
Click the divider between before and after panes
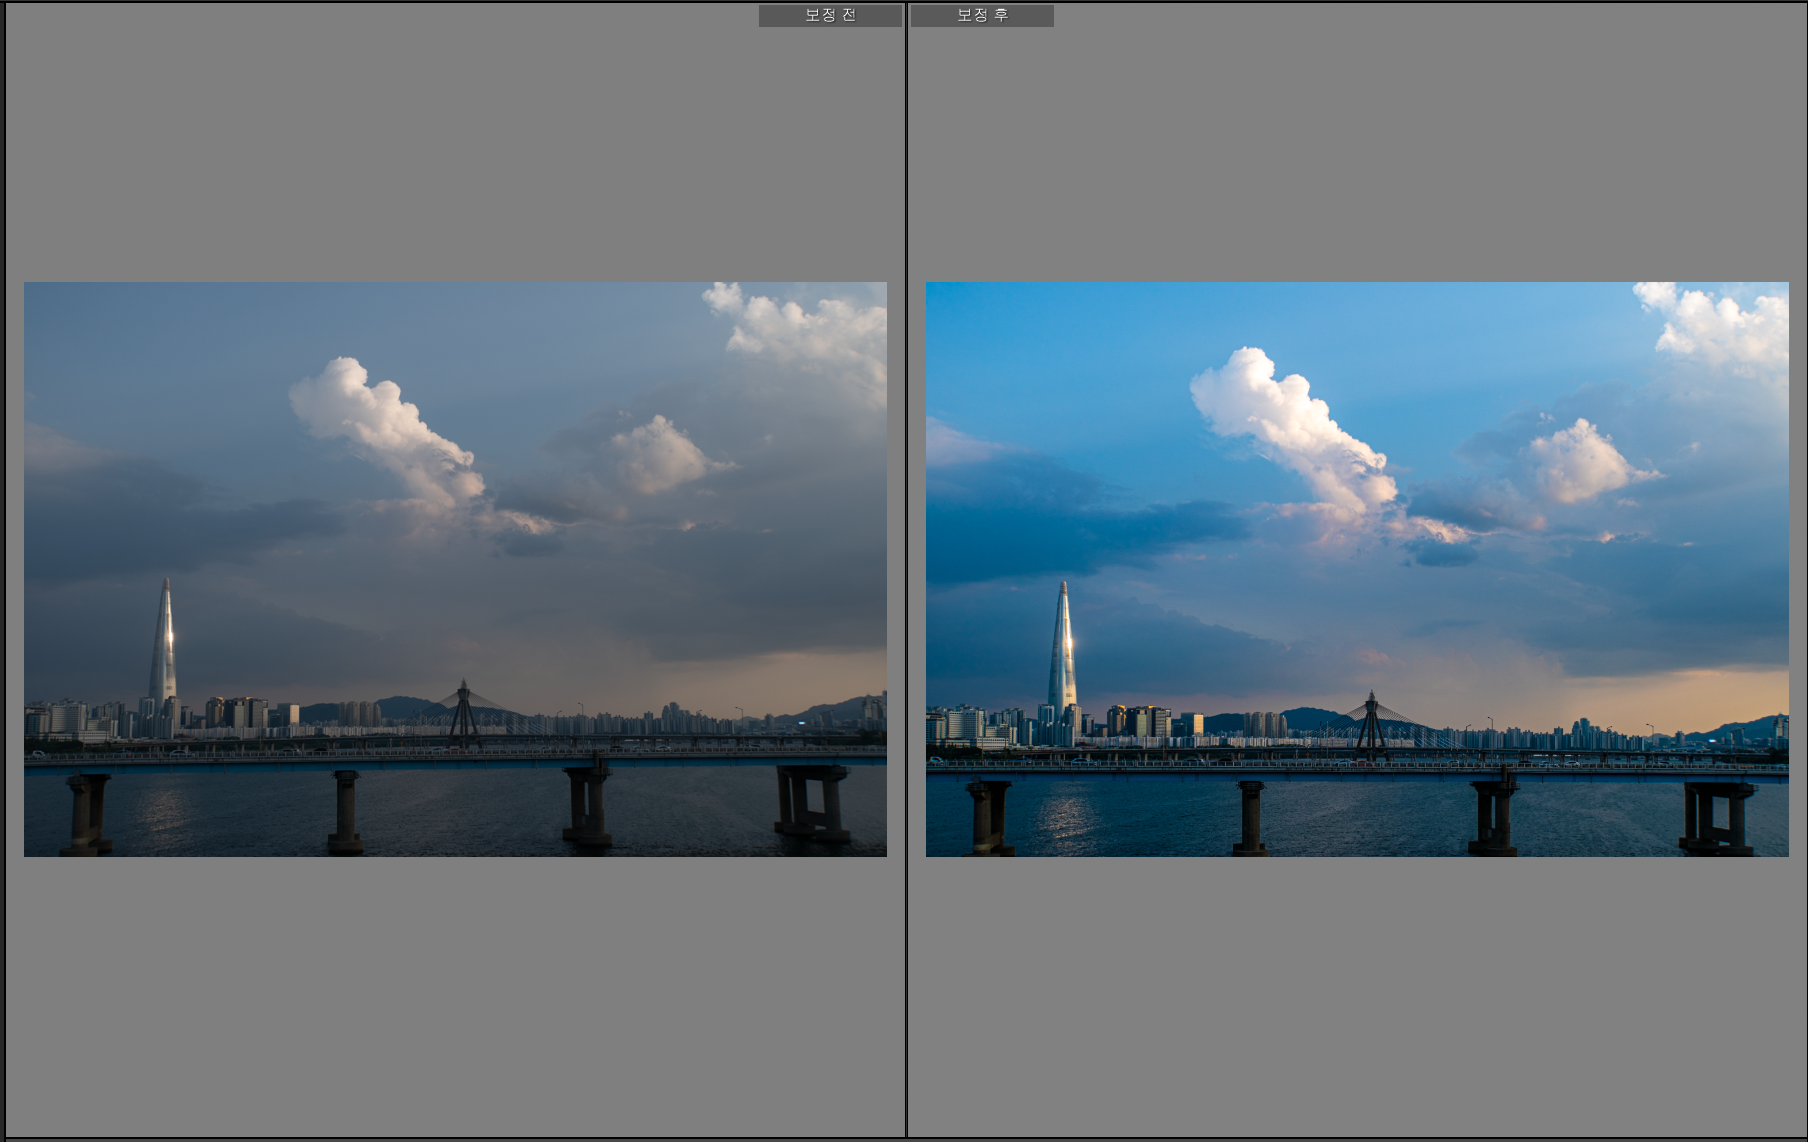907,570
